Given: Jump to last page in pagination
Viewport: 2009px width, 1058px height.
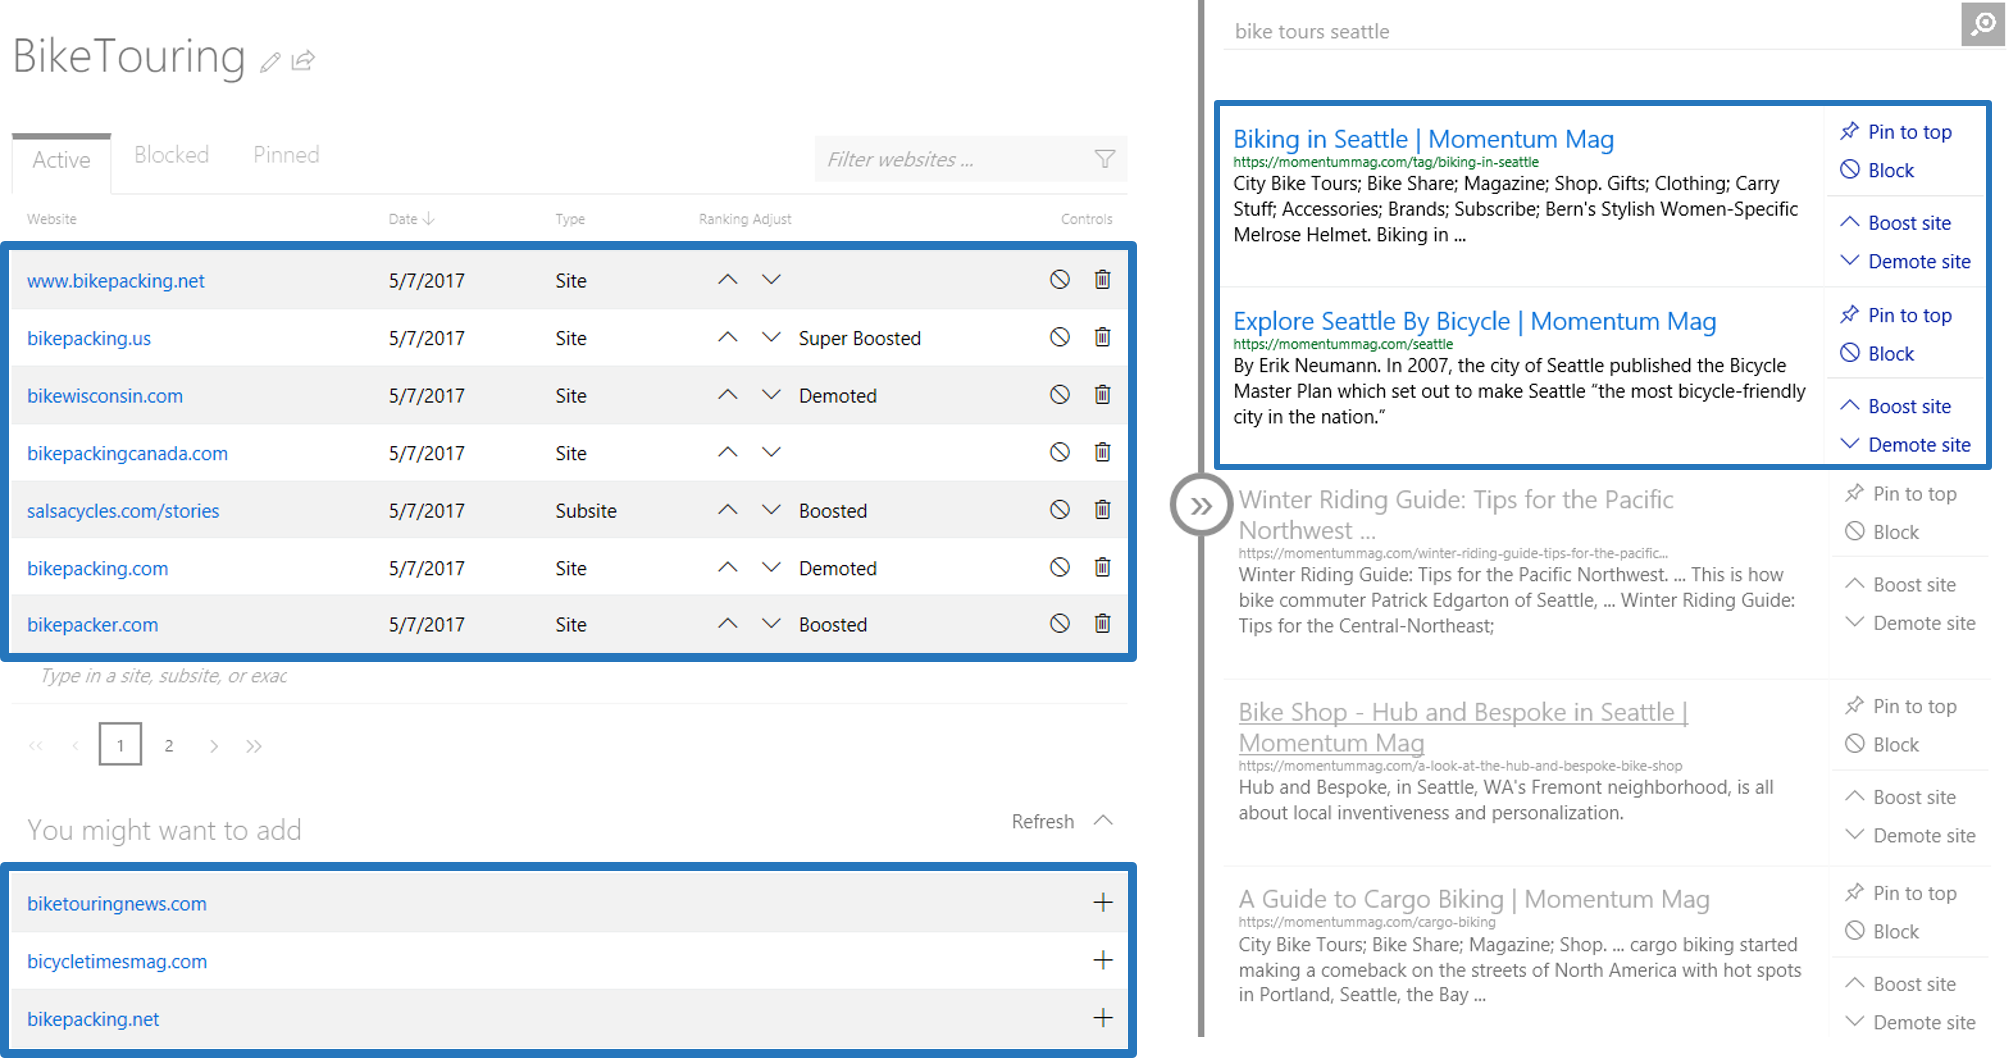Looking at the screenshot, I should [254, 746].
